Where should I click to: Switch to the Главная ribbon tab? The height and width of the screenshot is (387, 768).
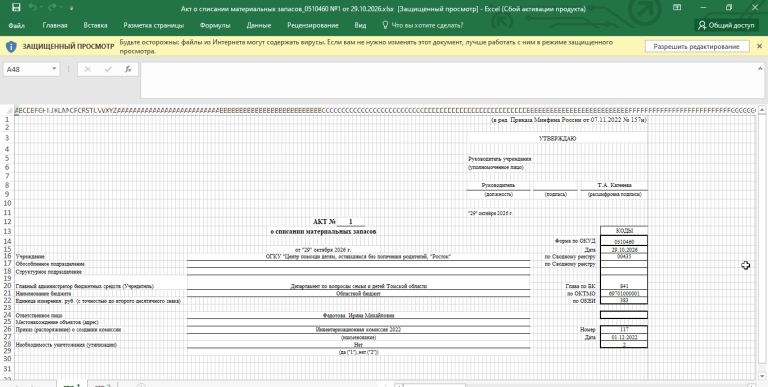tap(55, 25)
